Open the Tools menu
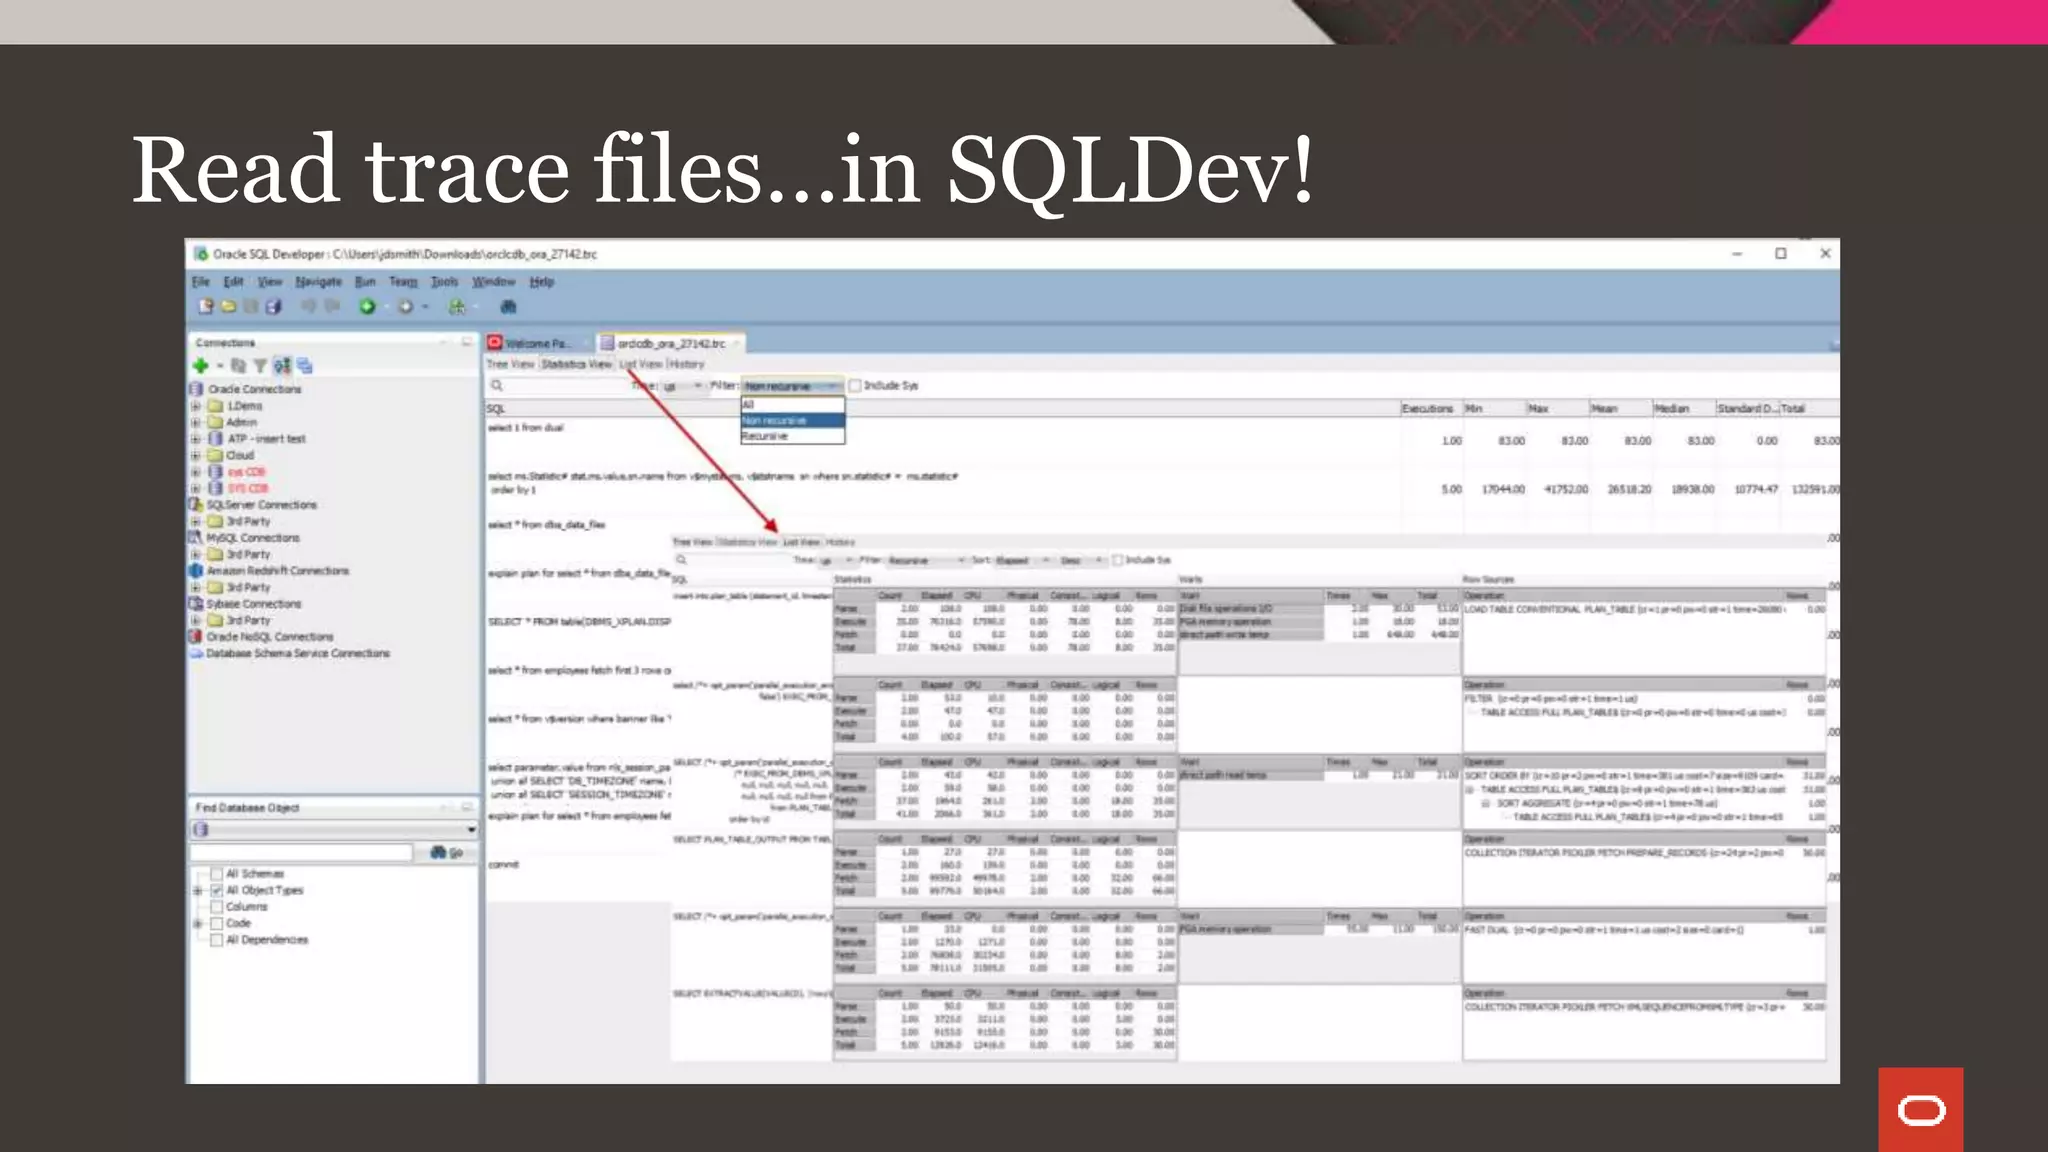This screenshot has width=2048, height=1152. [x=444, y=282]
